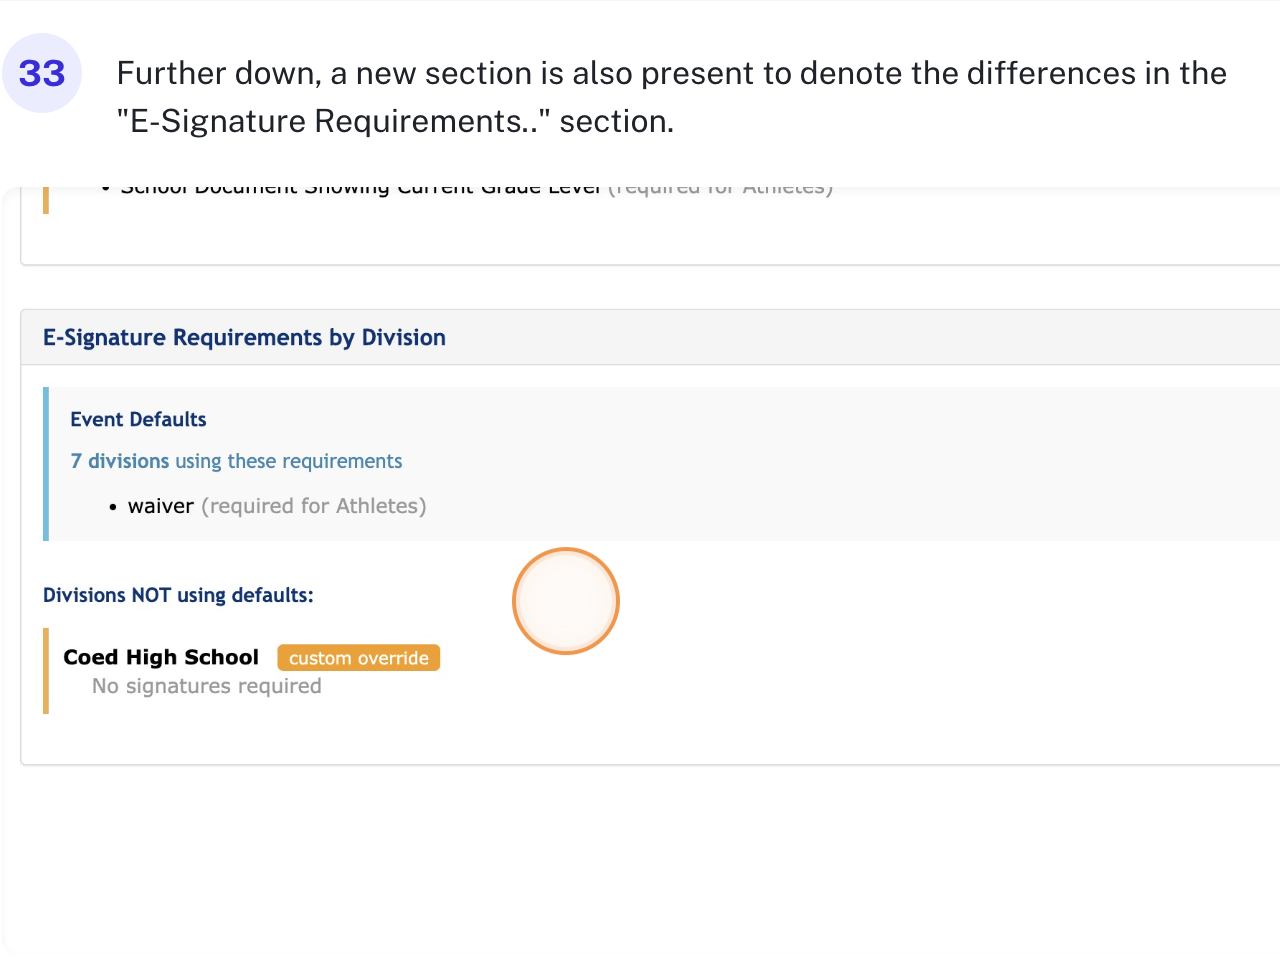
Task: Click the orange circle highlight marker
Action: coord(566,601)
